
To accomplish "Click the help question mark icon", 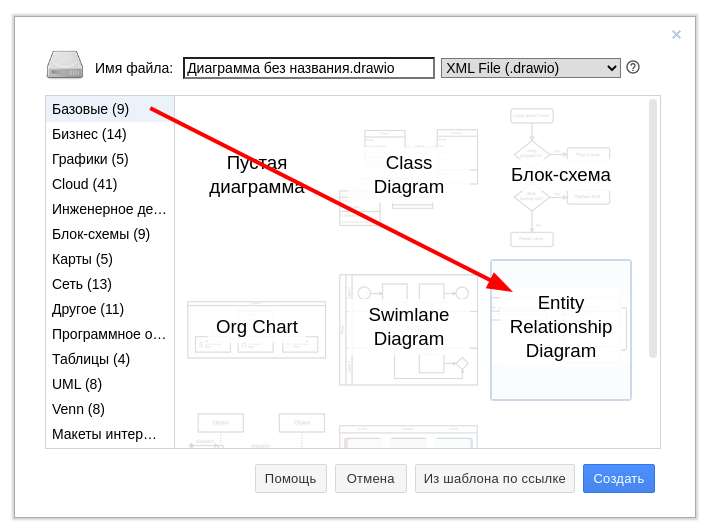I will pos(633,67).
